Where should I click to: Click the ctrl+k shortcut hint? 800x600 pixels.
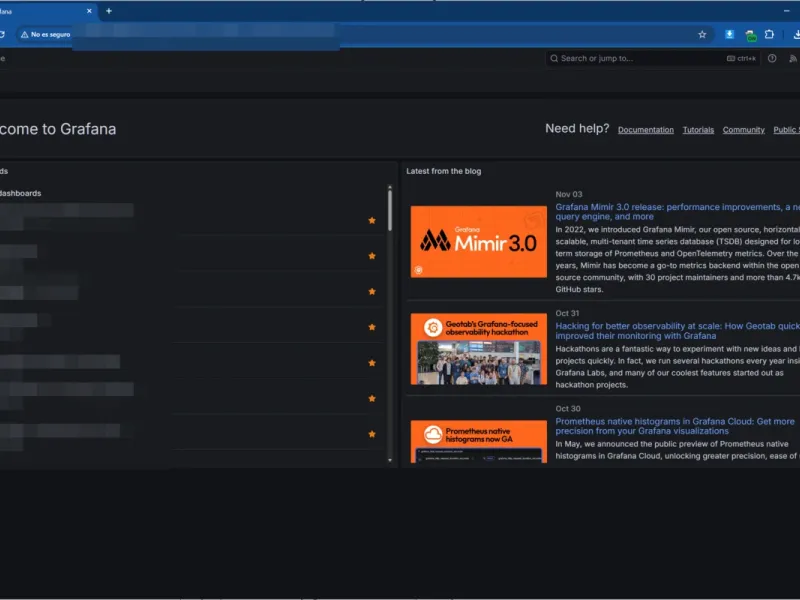coord(741,59)
